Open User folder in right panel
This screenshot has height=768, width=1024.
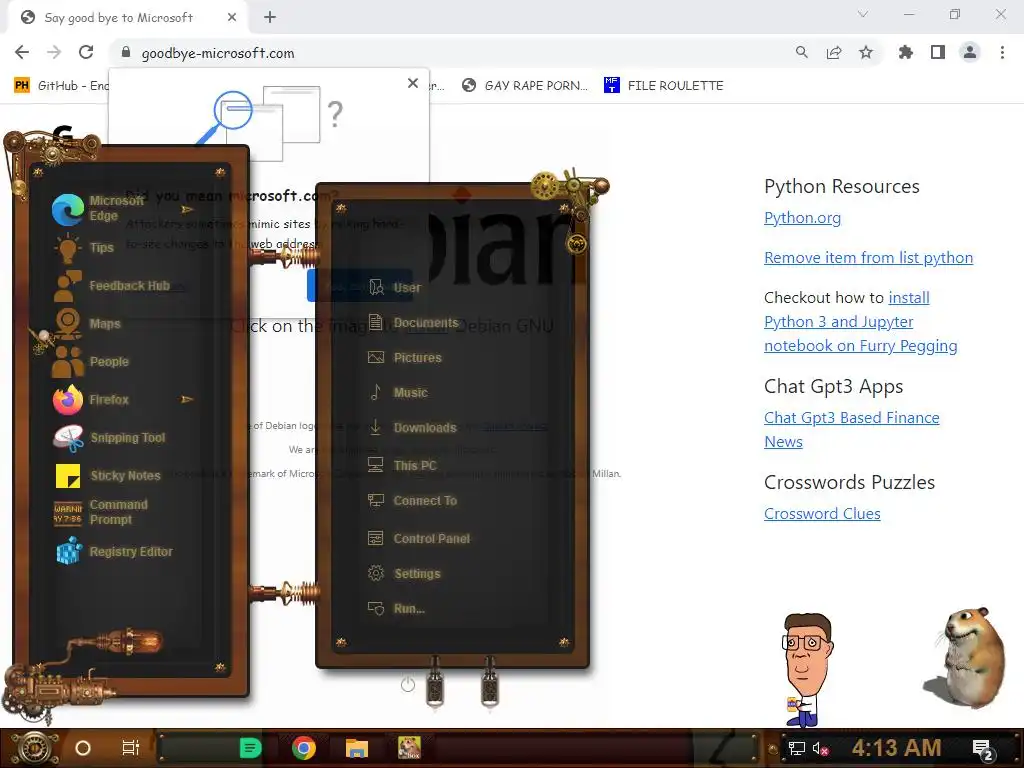click(x=394, y=287)
